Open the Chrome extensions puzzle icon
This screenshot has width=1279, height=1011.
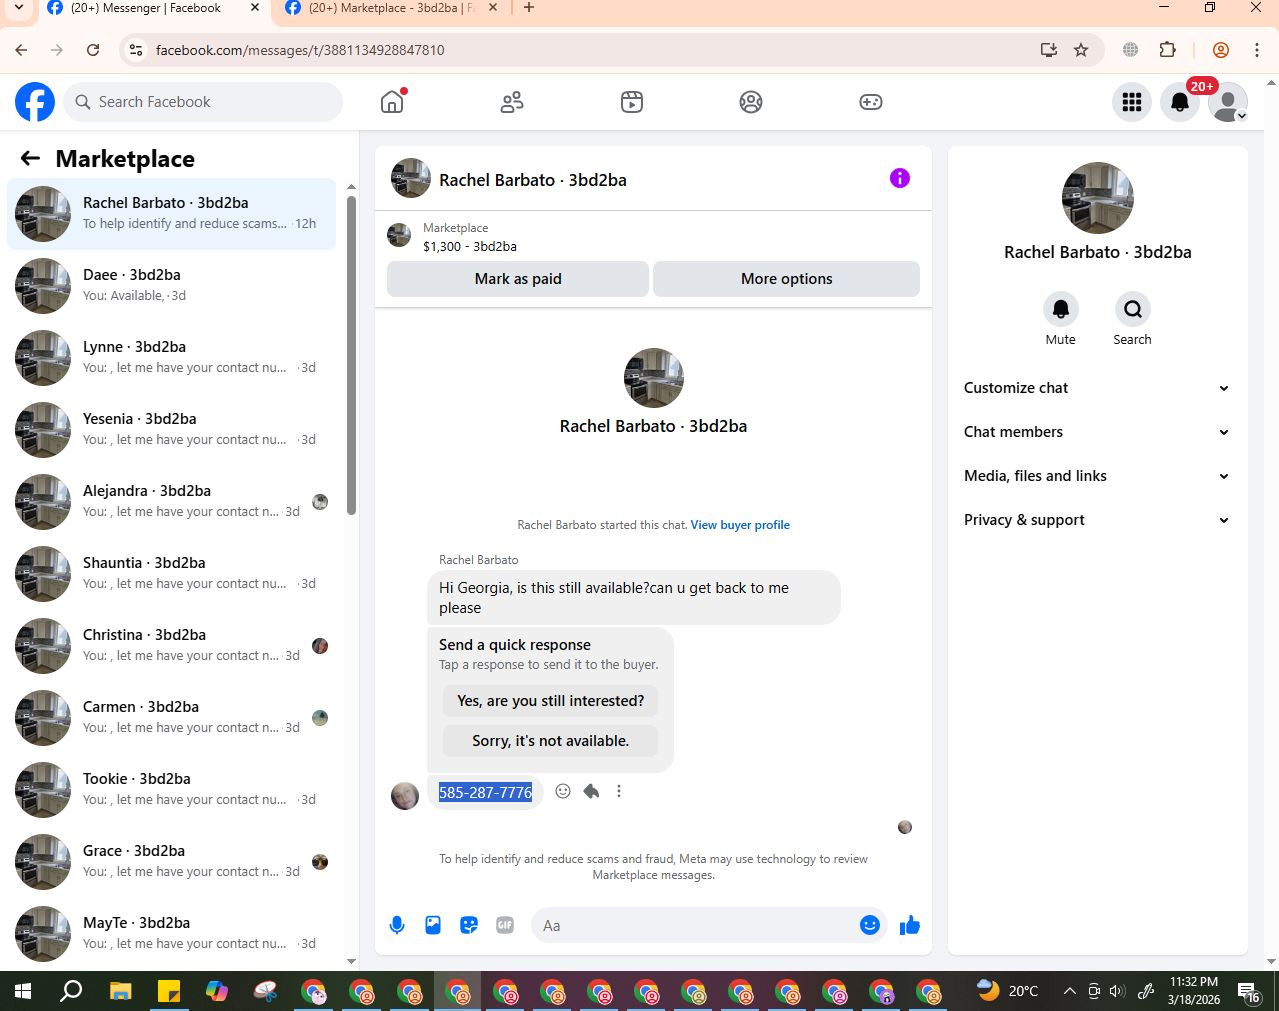(1167, 50)
